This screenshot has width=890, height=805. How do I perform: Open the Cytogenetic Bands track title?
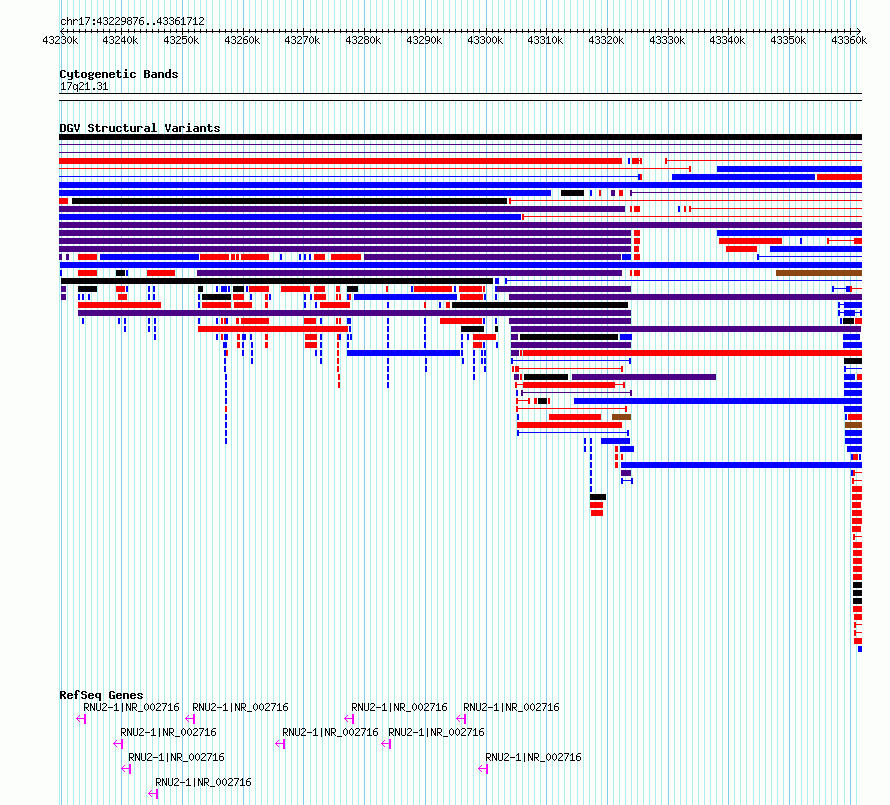119,74
